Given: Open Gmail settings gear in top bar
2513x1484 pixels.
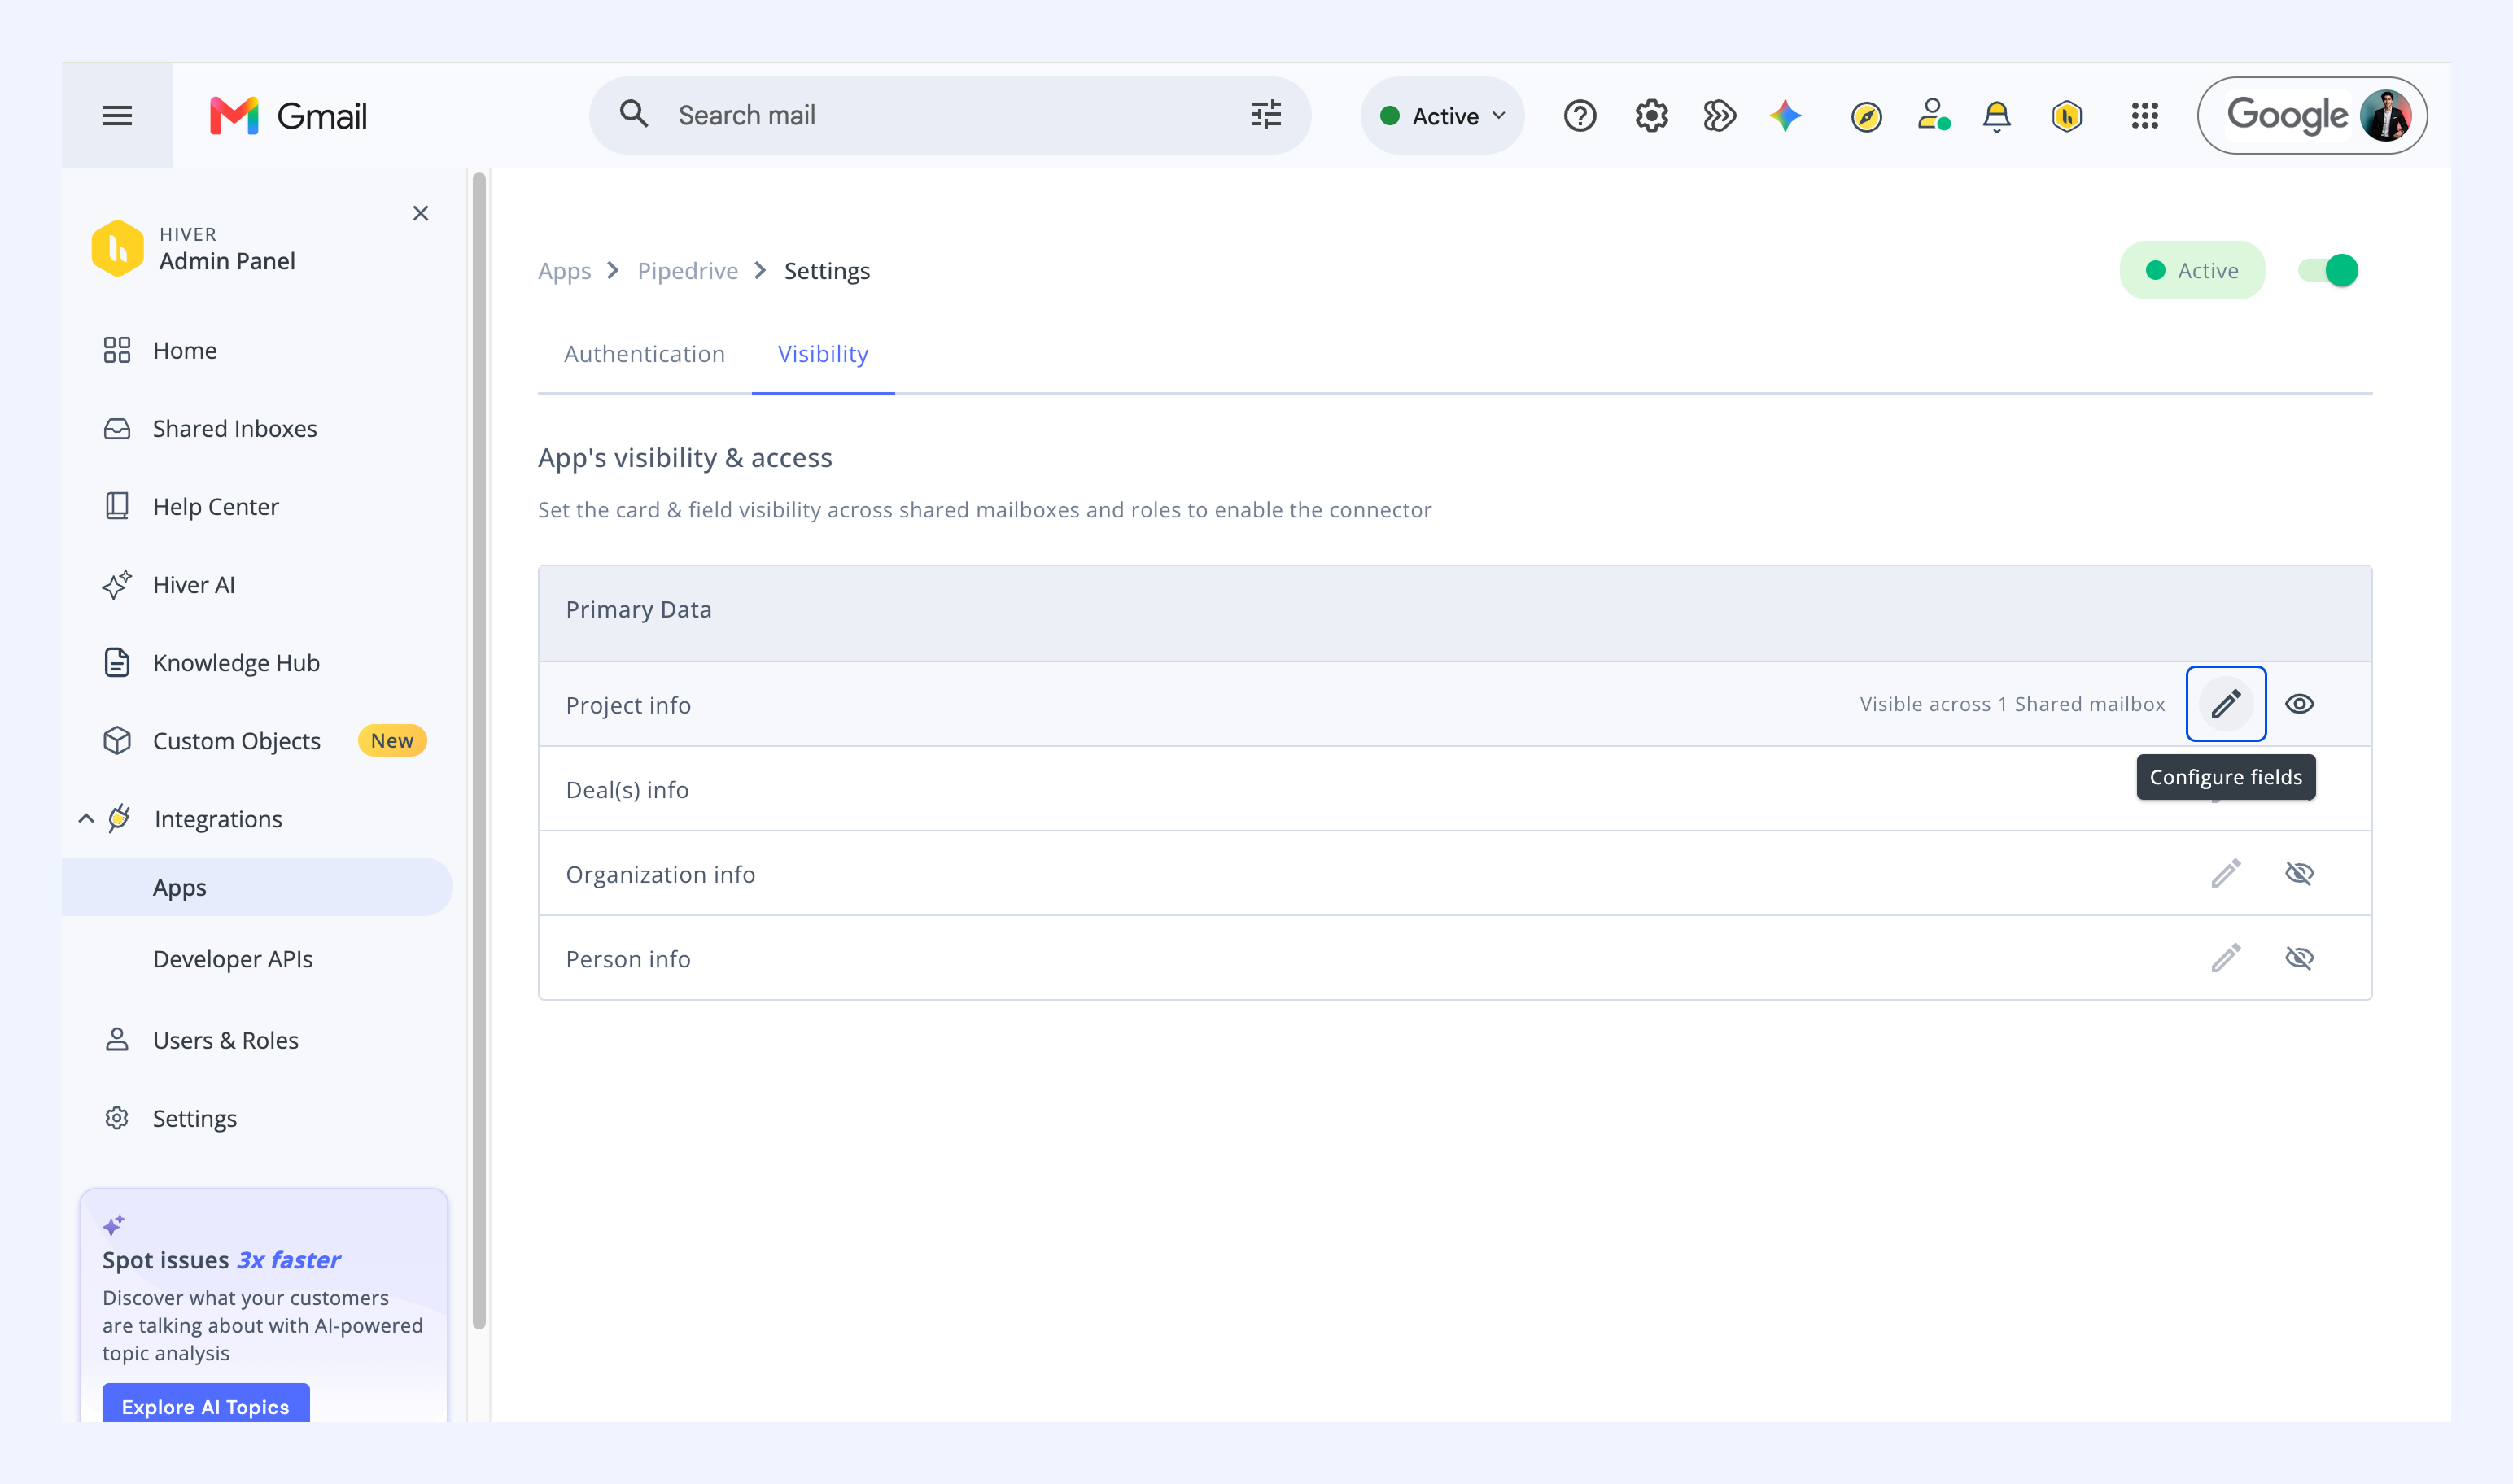Looking at the screenshot, I should coord(1652,116).
